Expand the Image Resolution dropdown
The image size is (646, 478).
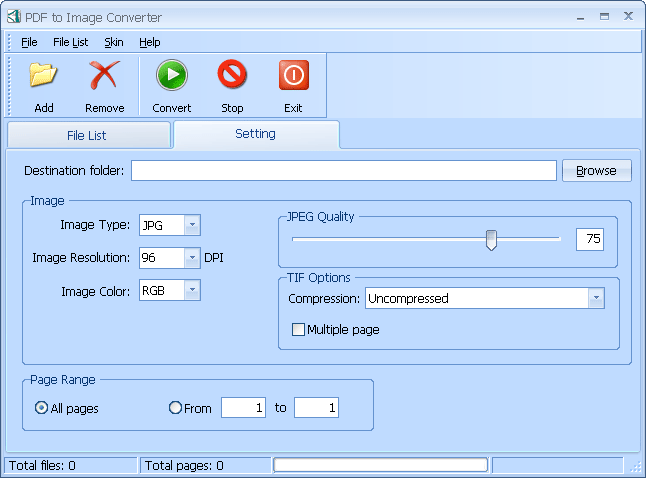click(192, 258)
